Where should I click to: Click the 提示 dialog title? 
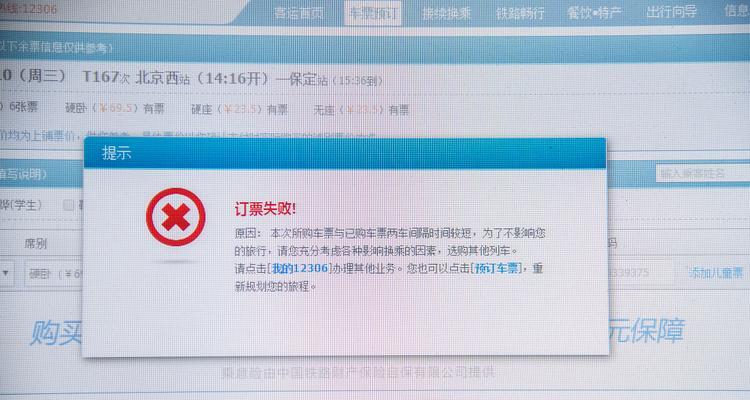tap(116, 153)
